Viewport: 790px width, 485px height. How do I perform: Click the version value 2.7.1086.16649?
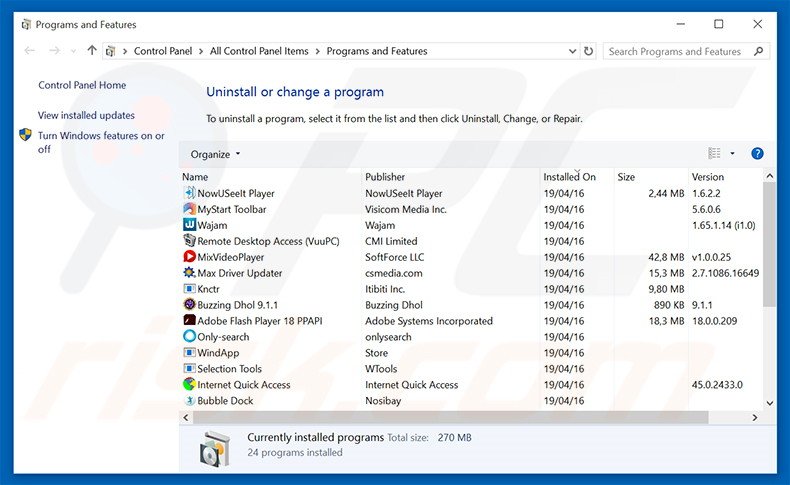click(x=725, y=273)
